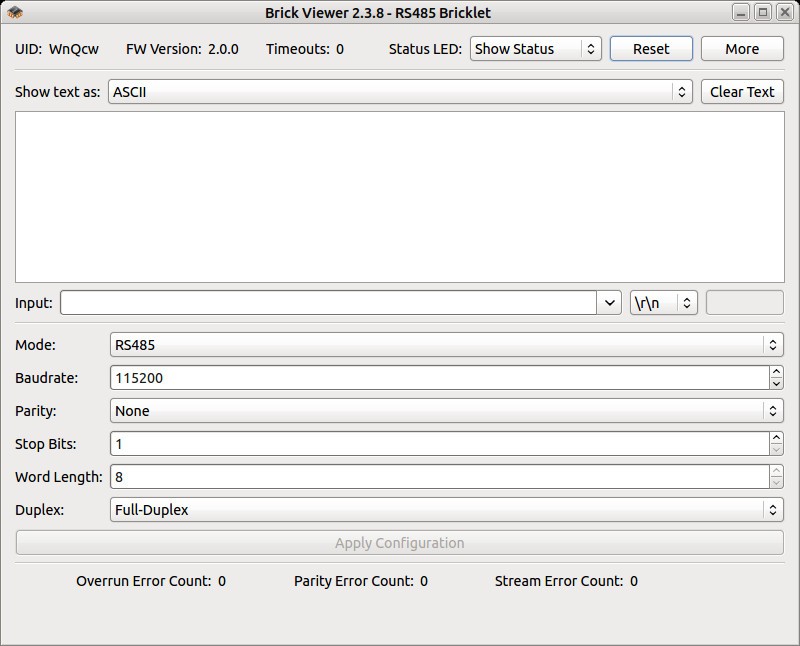Screen dimensions: 800x646
Task: Click the More button
Action: (742, 49)
